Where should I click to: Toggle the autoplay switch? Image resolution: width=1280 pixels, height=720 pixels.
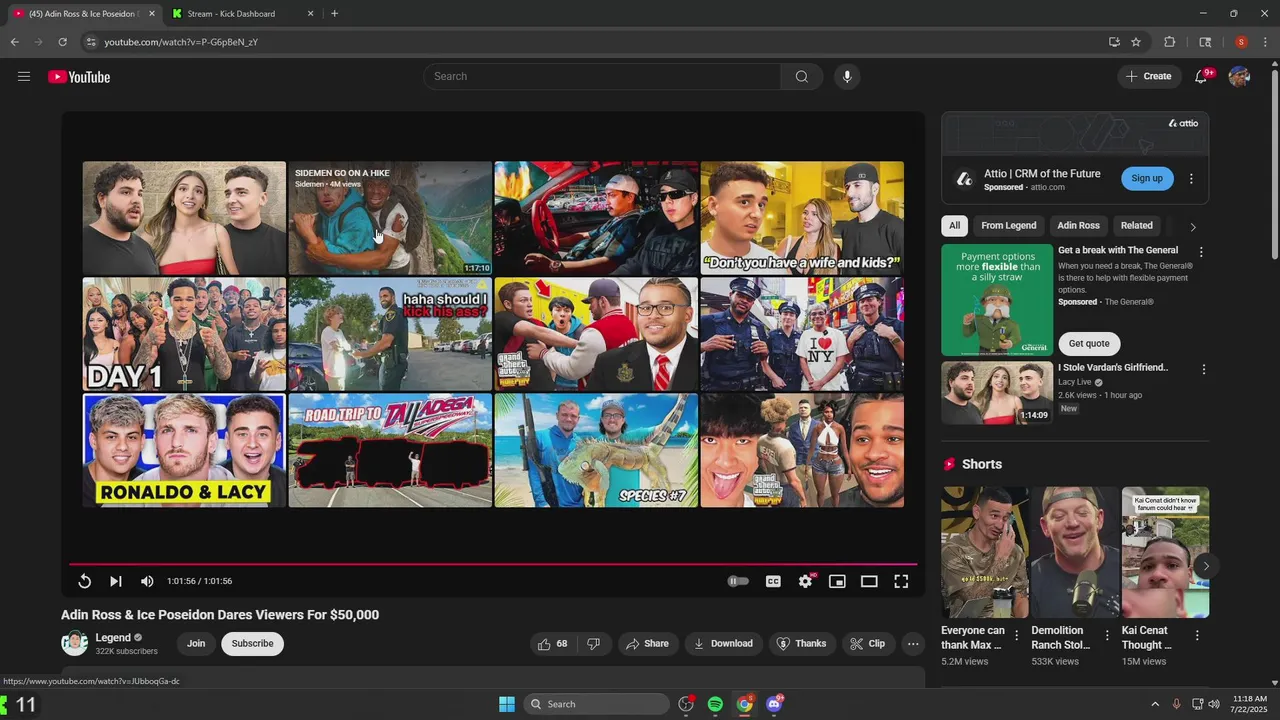(x=738, y=581)
